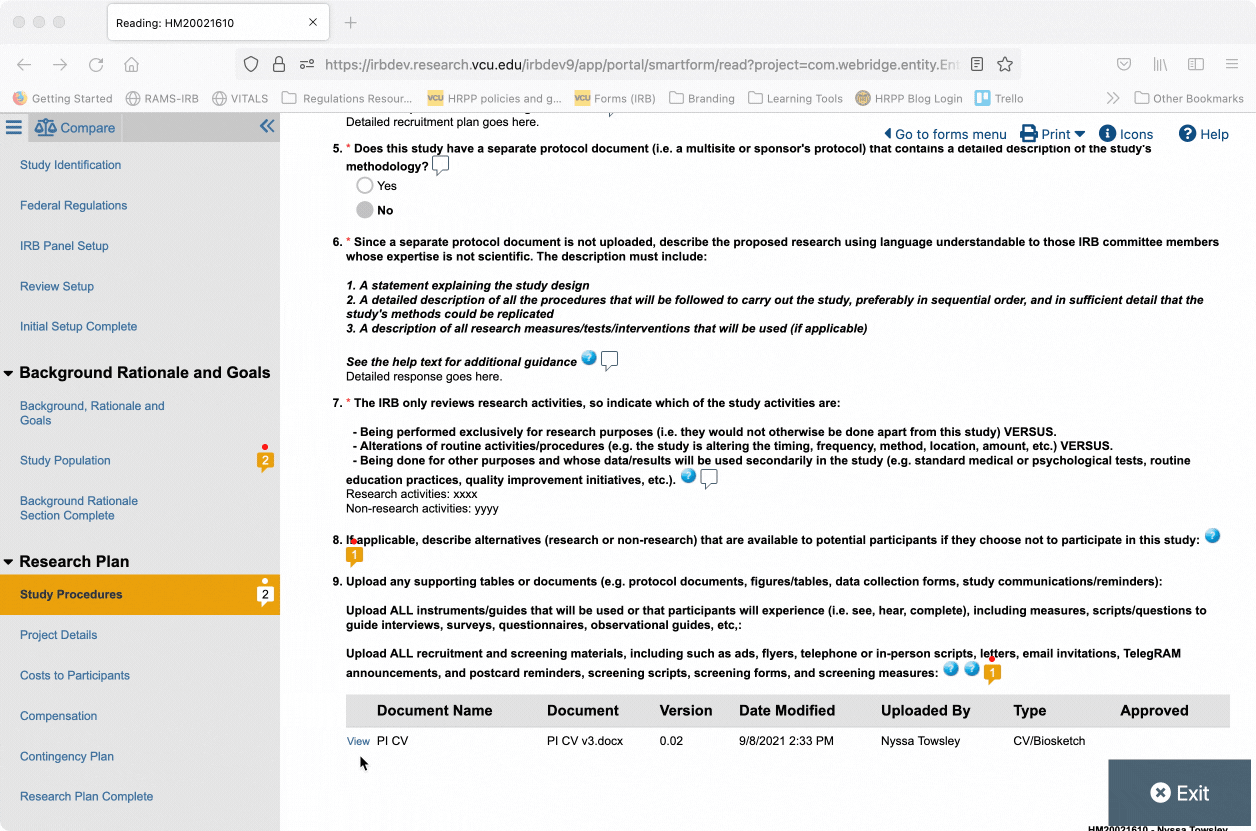Image resolution: width=1256 pixels, height=831 pixels.
Task: Click orange comment flag on question 8
Action: pyautogui.click(x=354, y=555)
